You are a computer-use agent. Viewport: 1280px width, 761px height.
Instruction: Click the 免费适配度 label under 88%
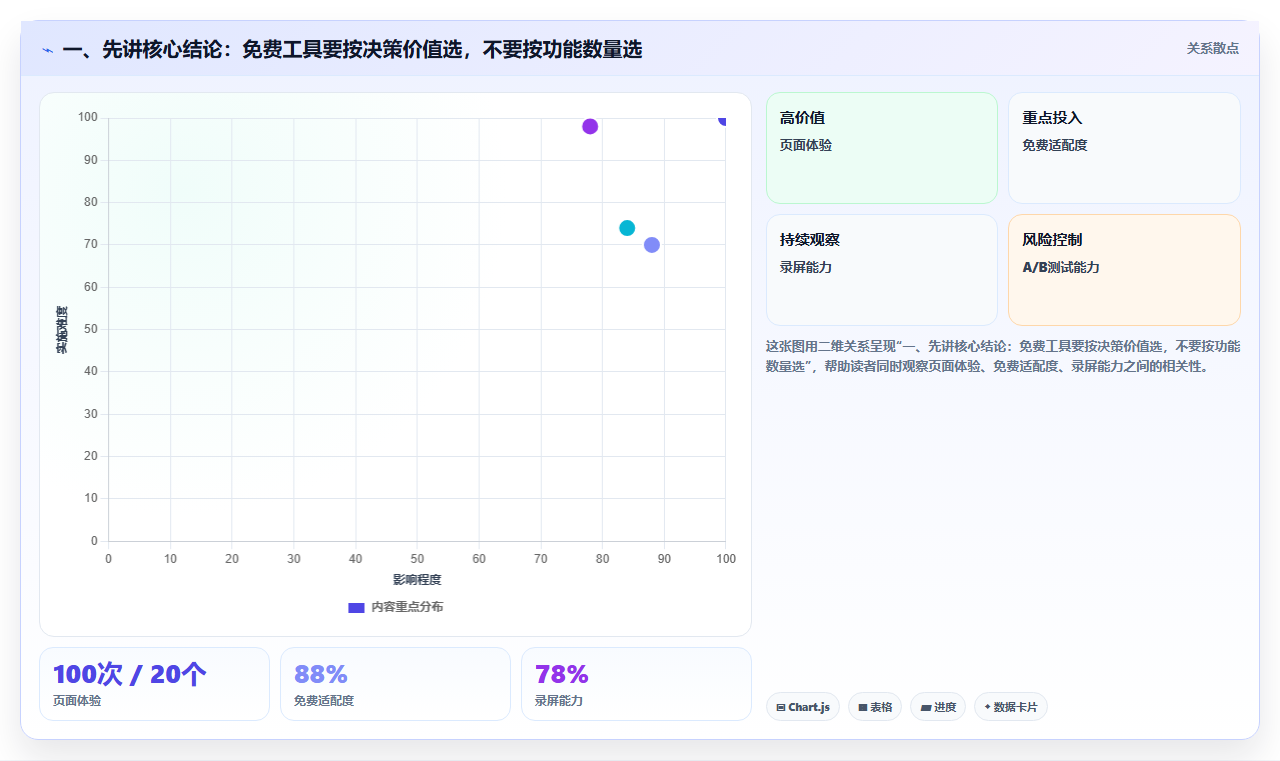click(x=324, y=701)
